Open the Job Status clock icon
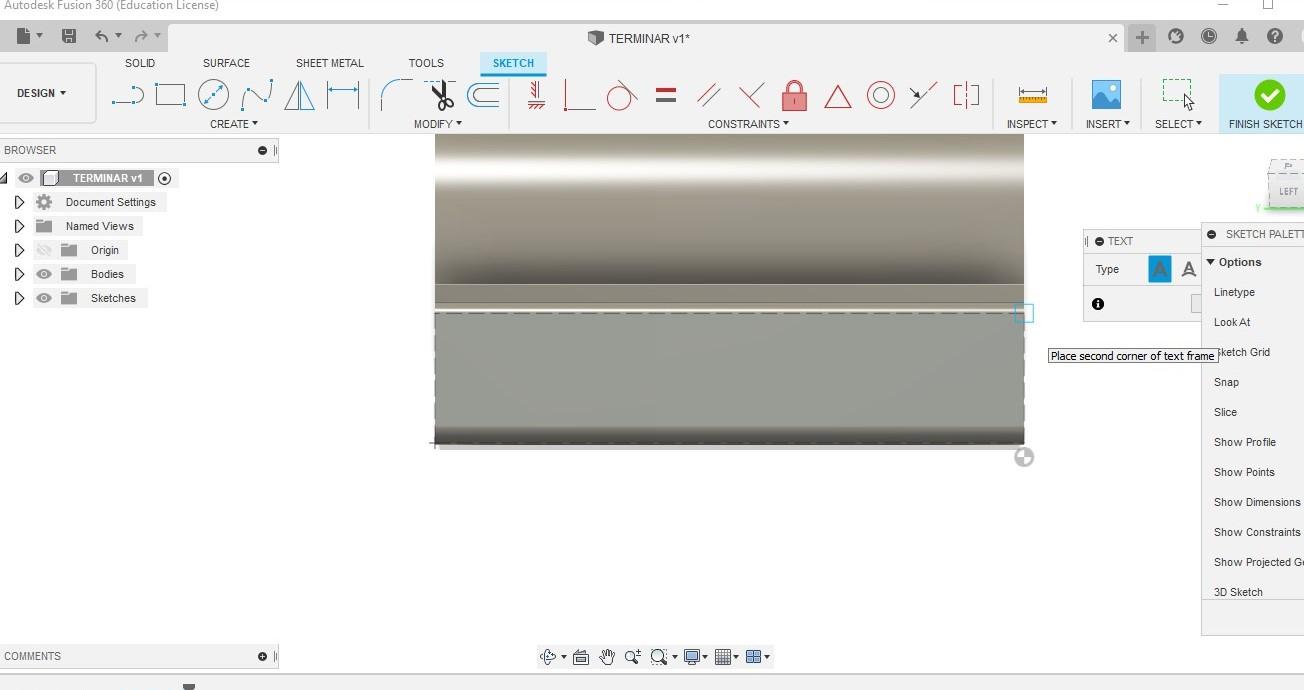 coord(1208,37)
